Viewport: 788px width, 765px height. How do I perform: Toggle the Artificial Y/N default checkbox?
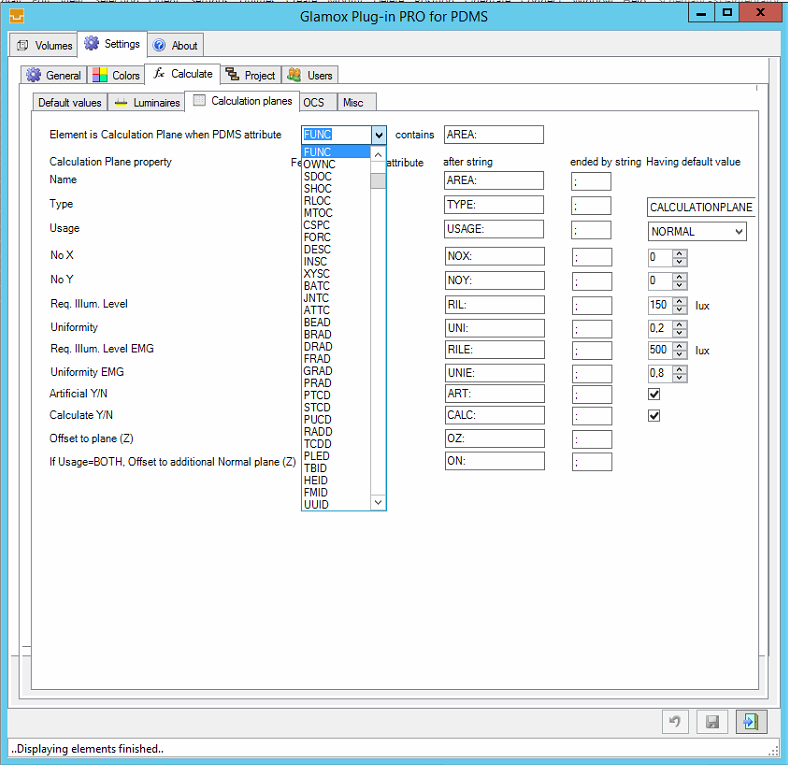[x=654, y=394]
